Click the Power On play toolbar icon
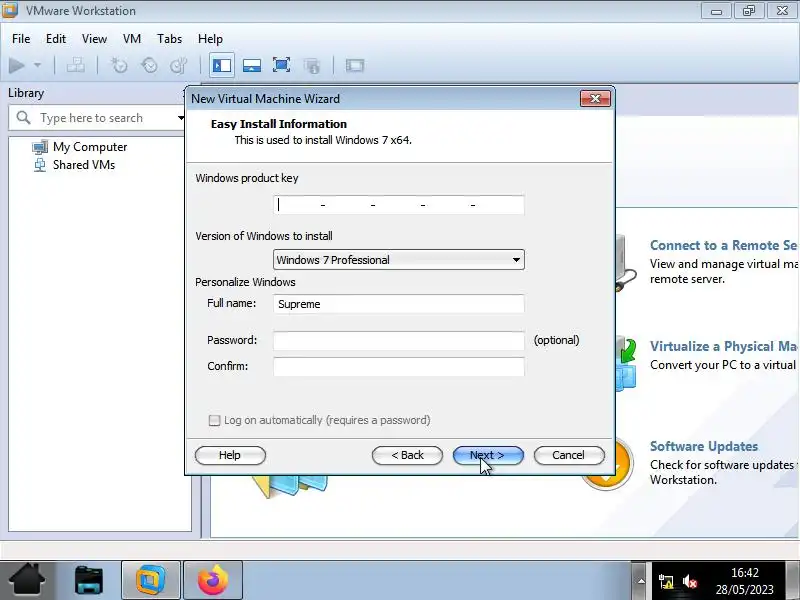Screen dimensions: 800x600 (16, 65)
